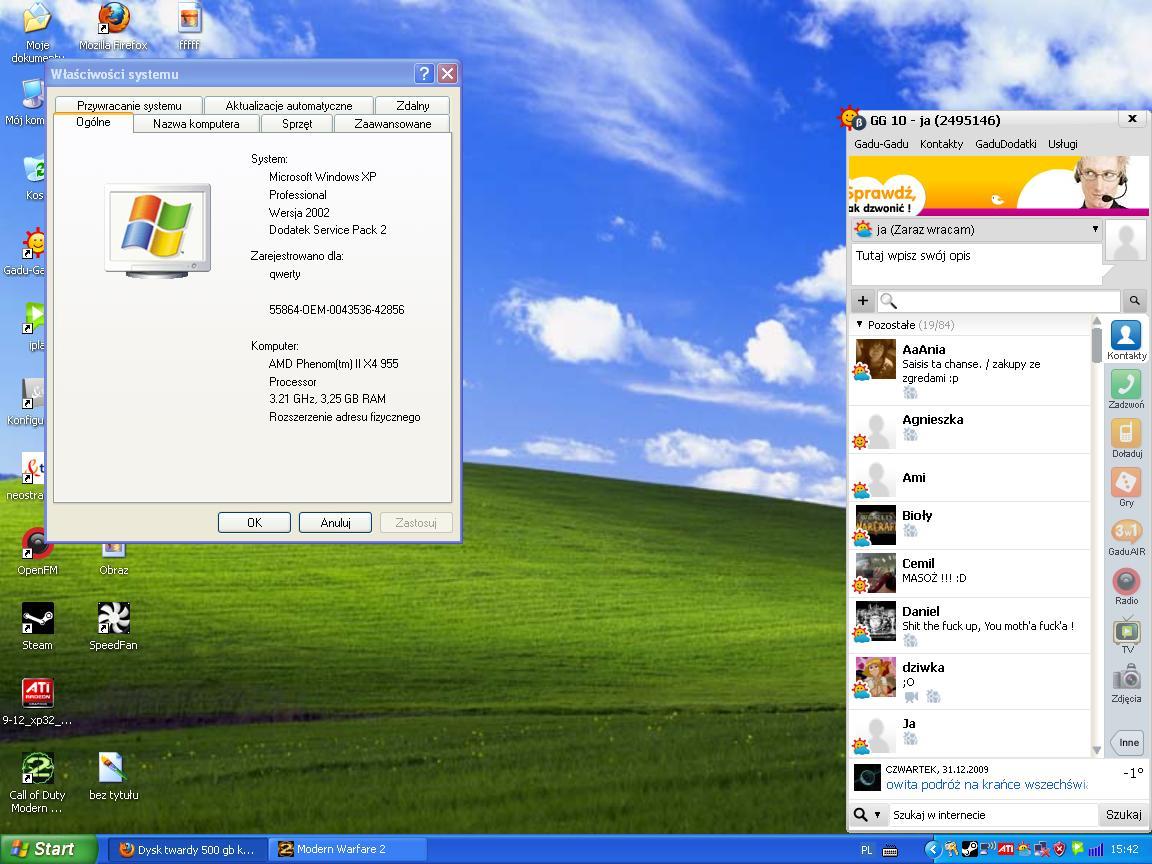Select the Ogólne tab
Image resolution: width=1152 pixels, height=864 pixels.
(x=93, y=122)
